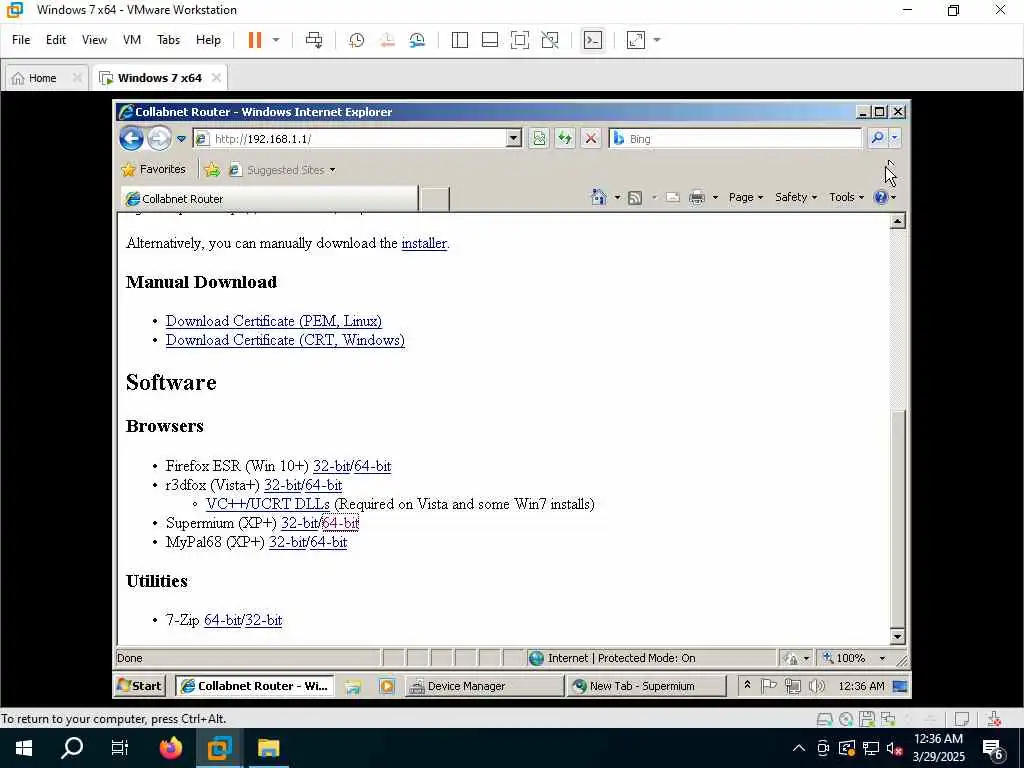Open the IE Page menu dropdown
1024x768 pixels.
click(746, 197)
